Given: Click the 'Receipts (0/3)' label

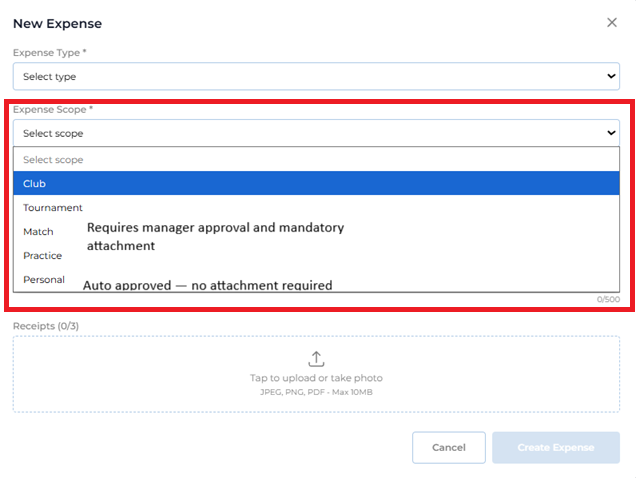Looking at the screenshot, I should point(46,326).
